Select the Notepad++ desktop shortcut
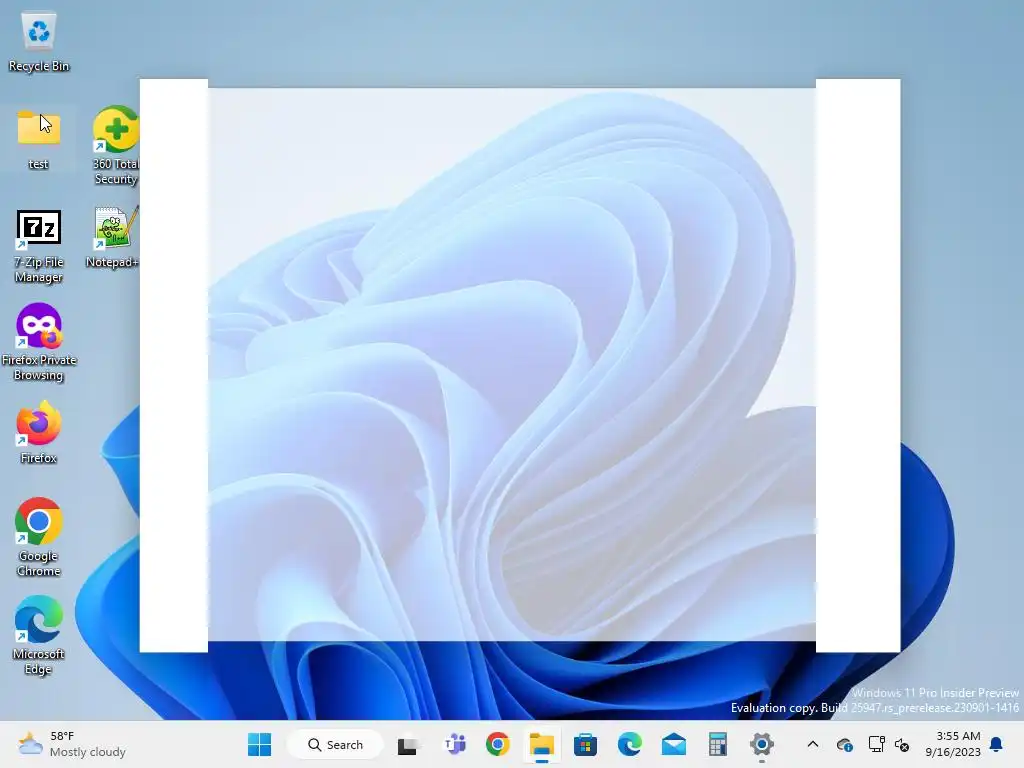The image size is (1024, 768). (x=112, y=238)
